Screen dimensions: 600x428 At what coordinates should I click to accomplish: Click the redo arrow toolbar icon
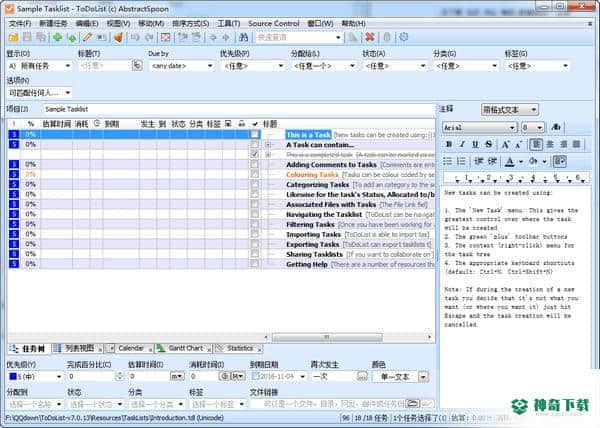pyautogui.click(x=149, y=37)
